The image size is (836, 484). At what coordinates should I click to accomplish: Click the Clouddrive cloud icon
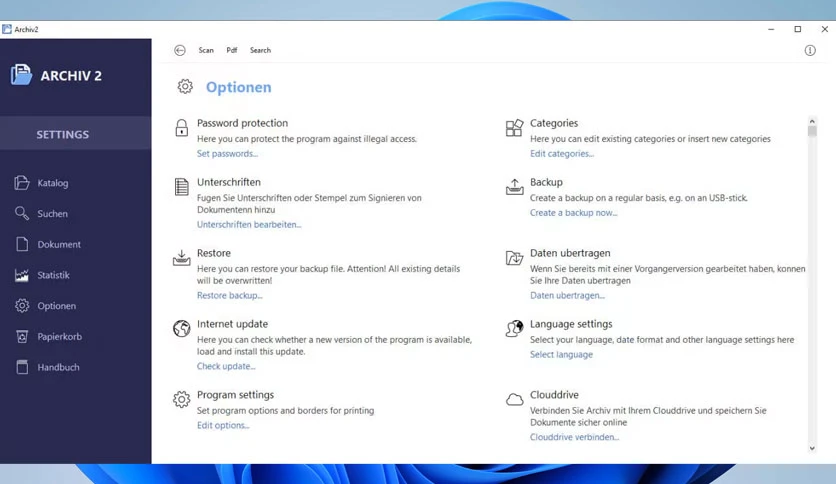click(x=515, y=399)
